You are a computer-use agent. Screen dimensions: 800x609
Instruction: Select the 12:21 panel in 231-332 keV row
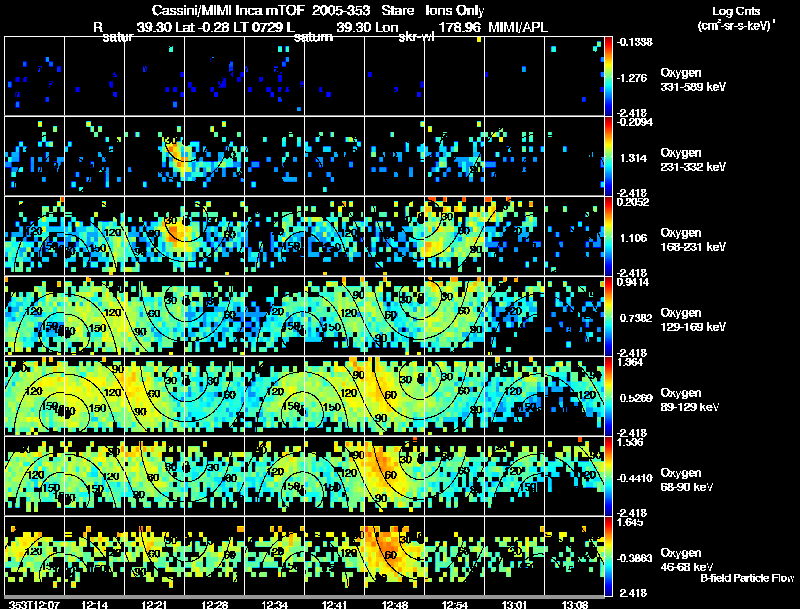[155, 156]
